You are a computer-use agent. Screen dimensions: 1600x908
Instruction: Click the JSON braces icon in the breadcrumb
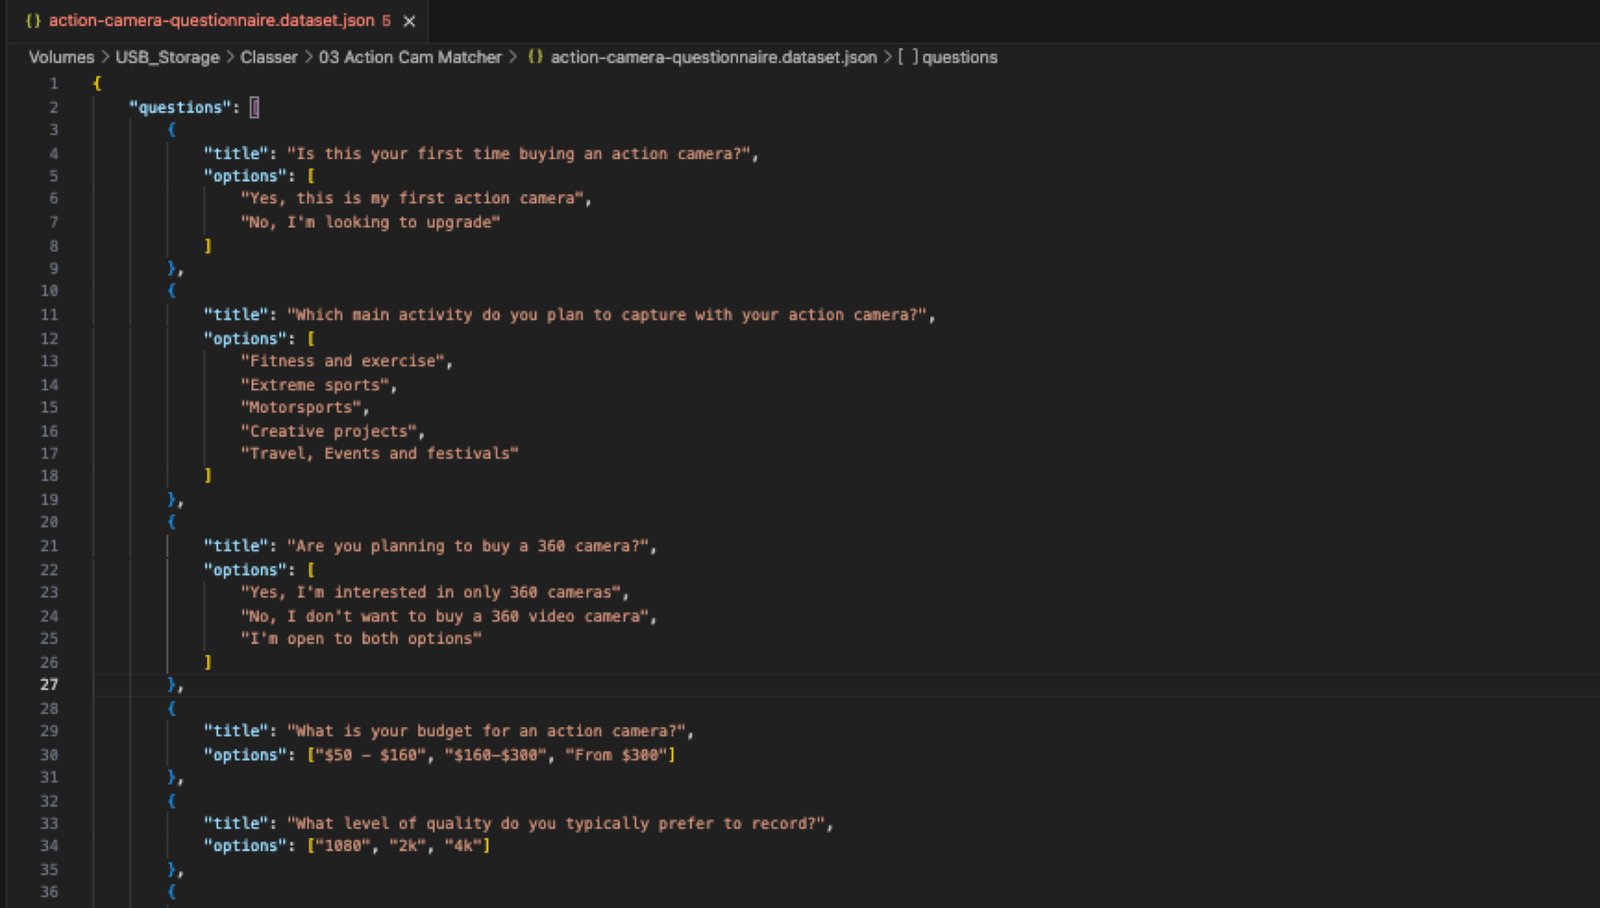pyautogui.click(x=536, y=57)
